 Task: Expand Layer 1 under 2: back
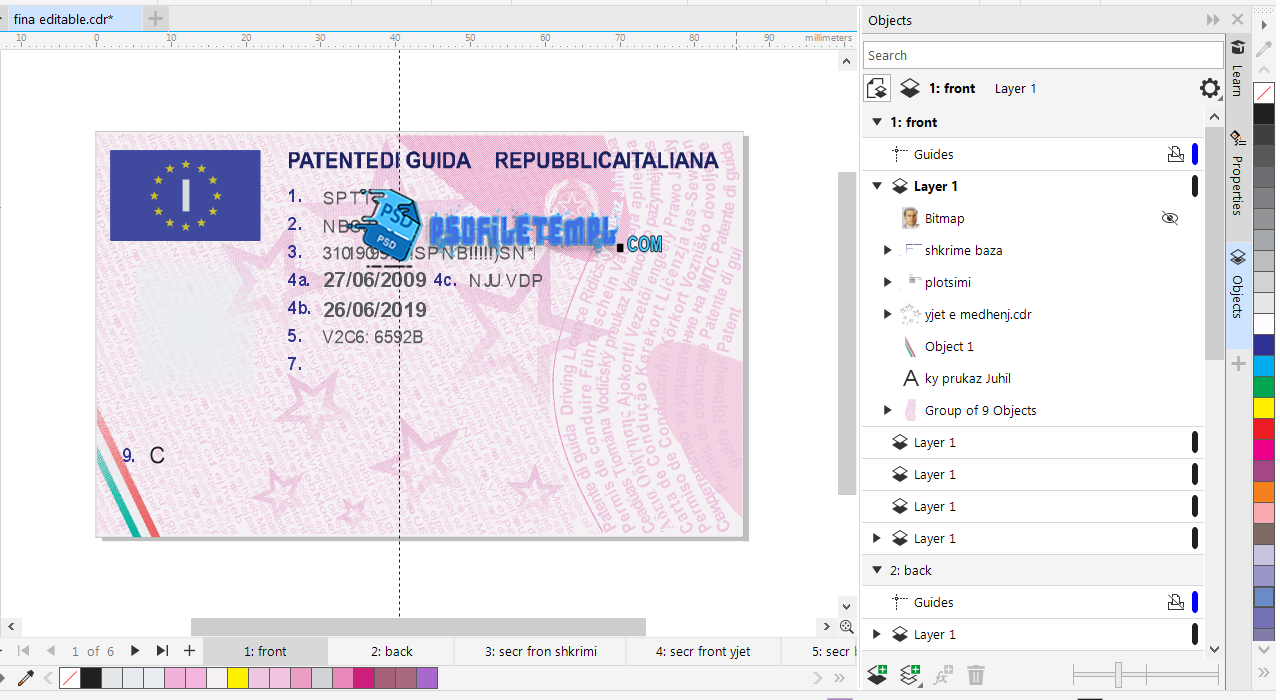click(877, 634)
